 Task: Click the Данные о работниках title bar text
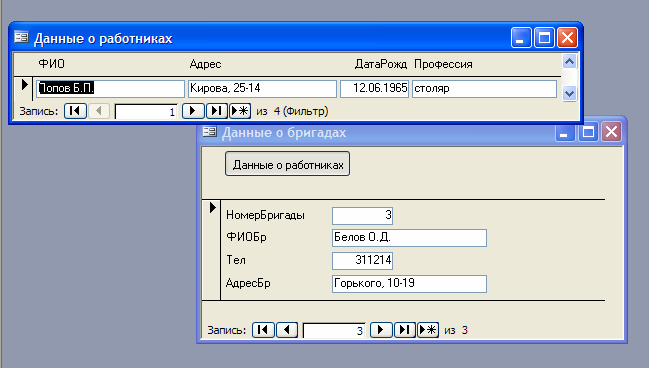tap(103, 38)
